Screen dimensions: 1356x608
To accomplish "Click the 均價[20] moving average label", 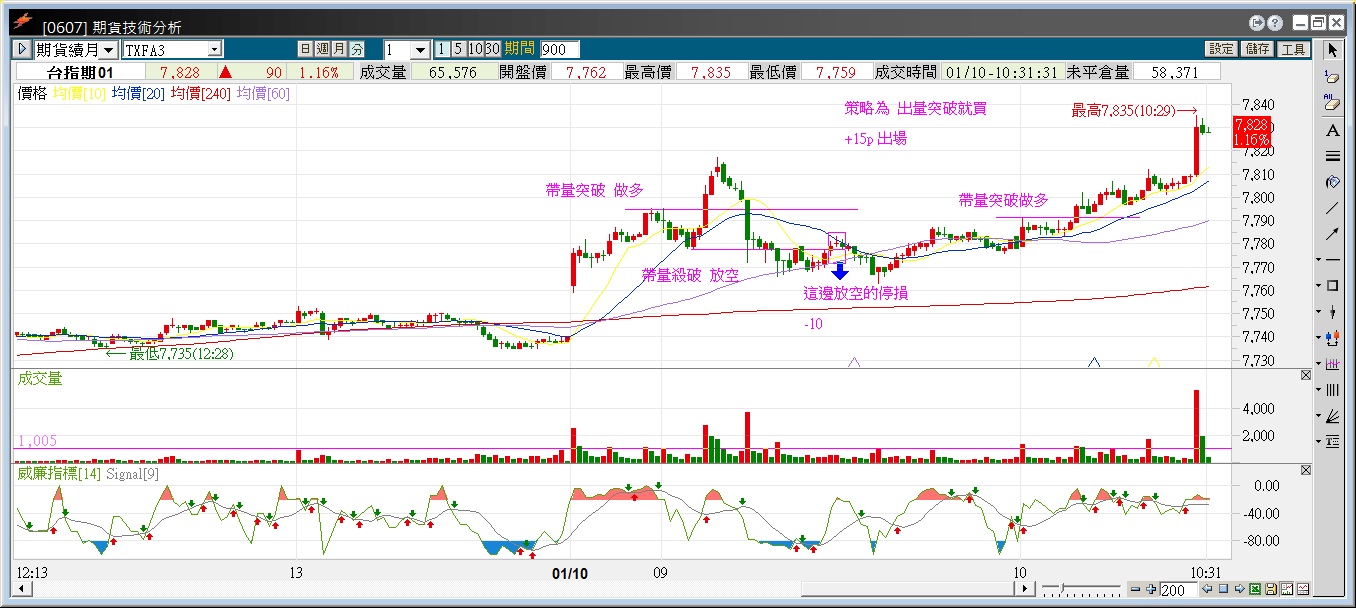I will 138,93.
